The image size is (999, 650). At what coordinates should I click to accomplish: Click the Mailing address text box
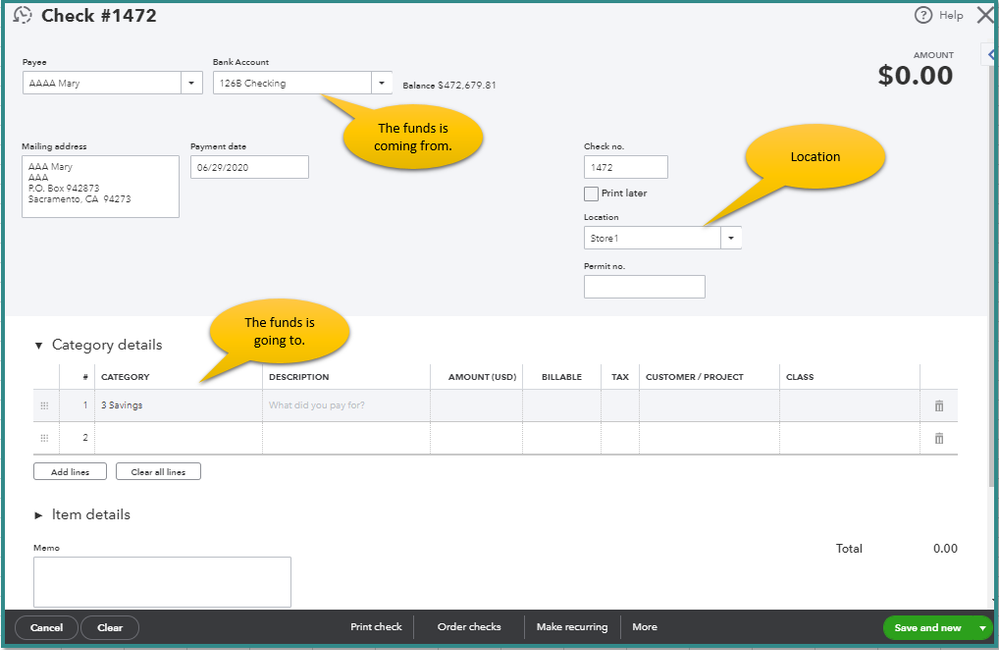[x=101, y=187]
